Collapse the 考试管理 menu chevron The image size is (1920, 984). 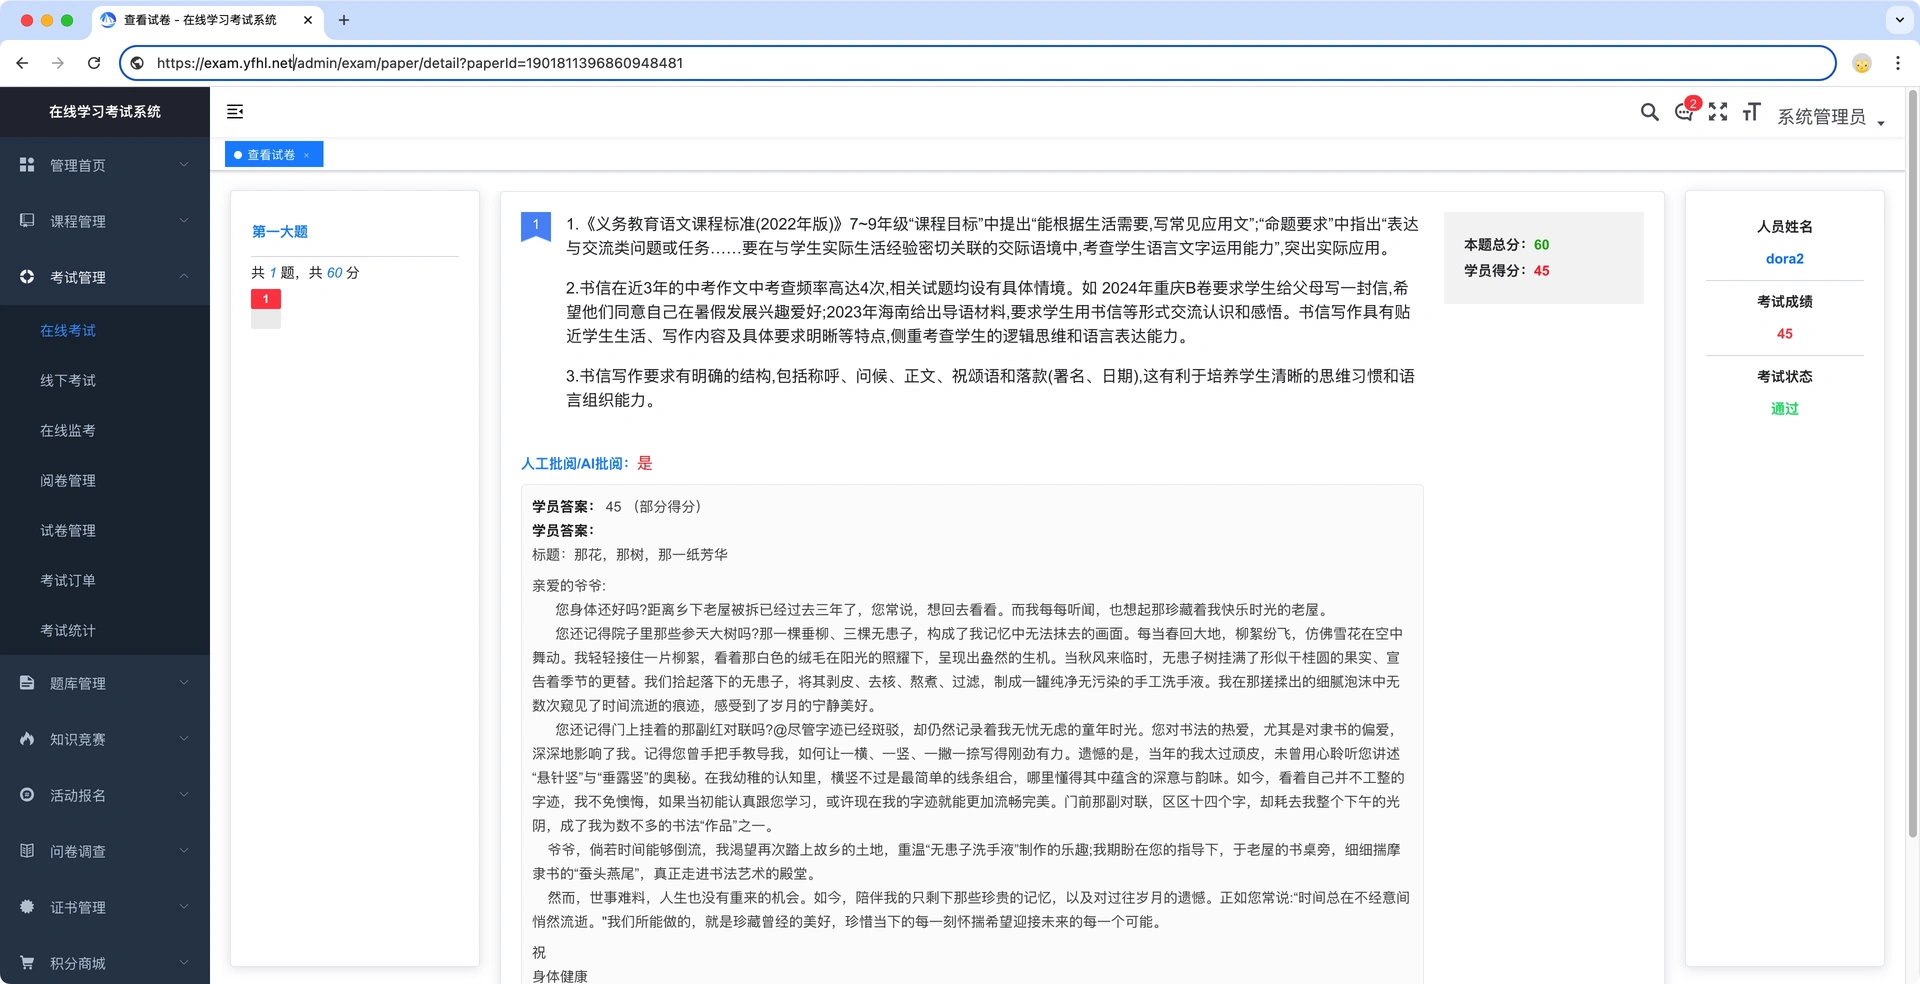pyautogui.click(x=184, y=277)
